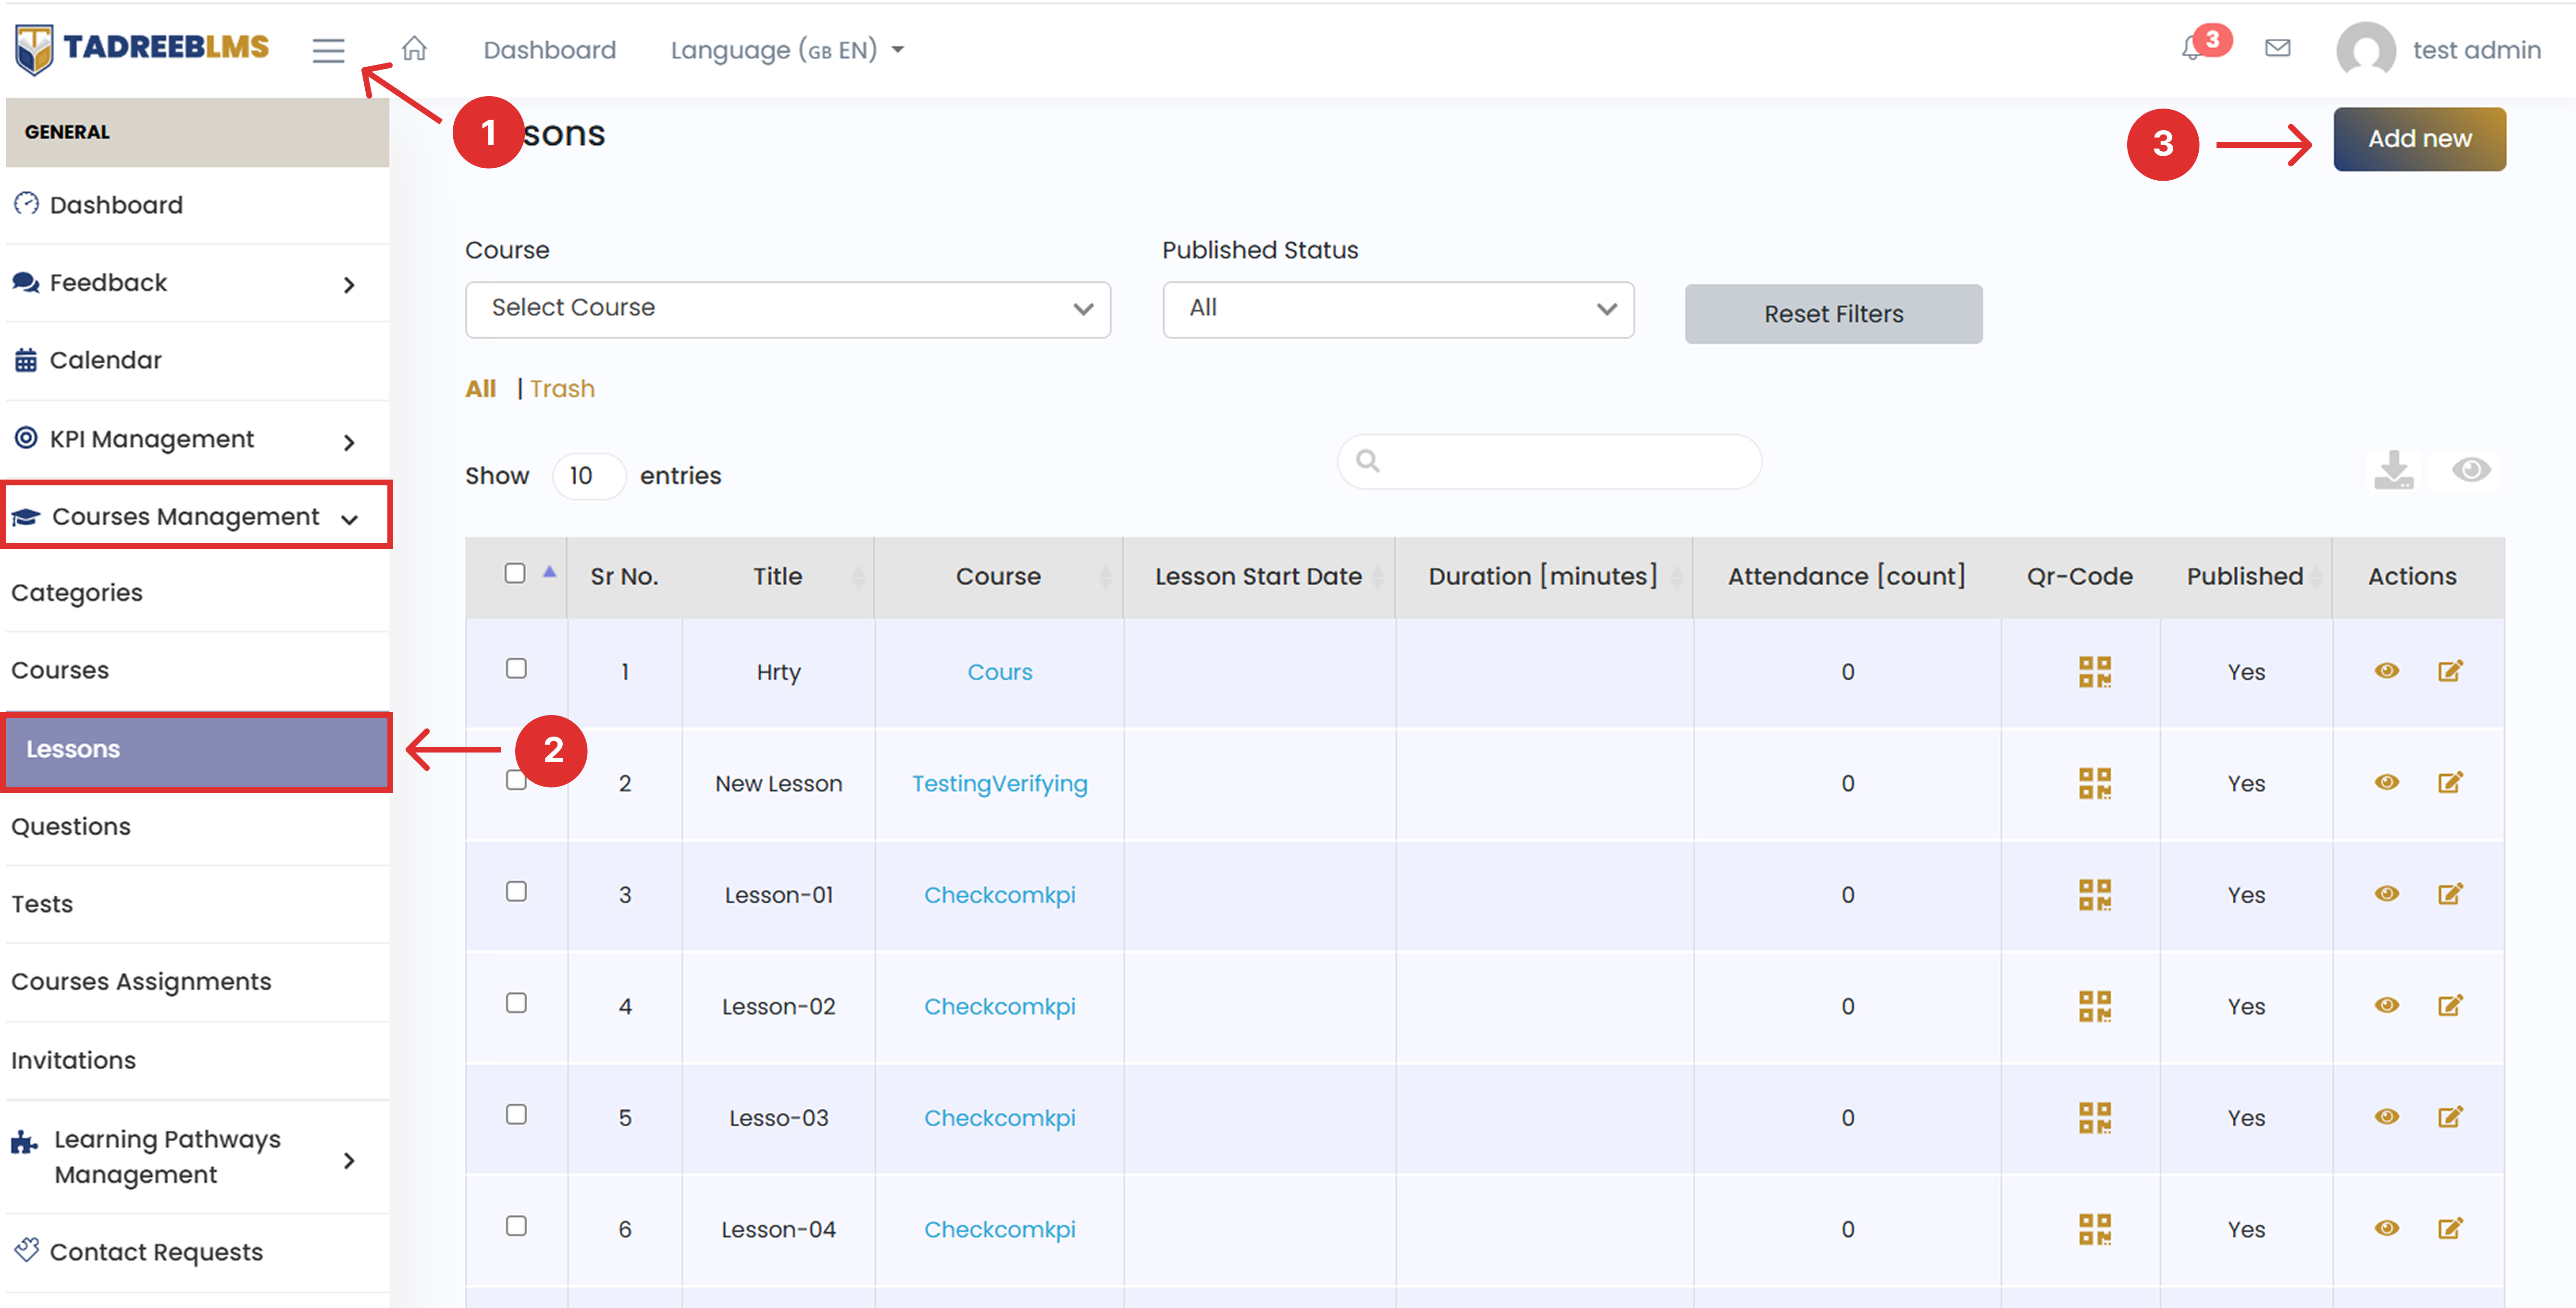Check the Lesso-03 row checkbox
This screenshot has height=1308, width=2576.
pyautogui.click(x=516, y=1114)
